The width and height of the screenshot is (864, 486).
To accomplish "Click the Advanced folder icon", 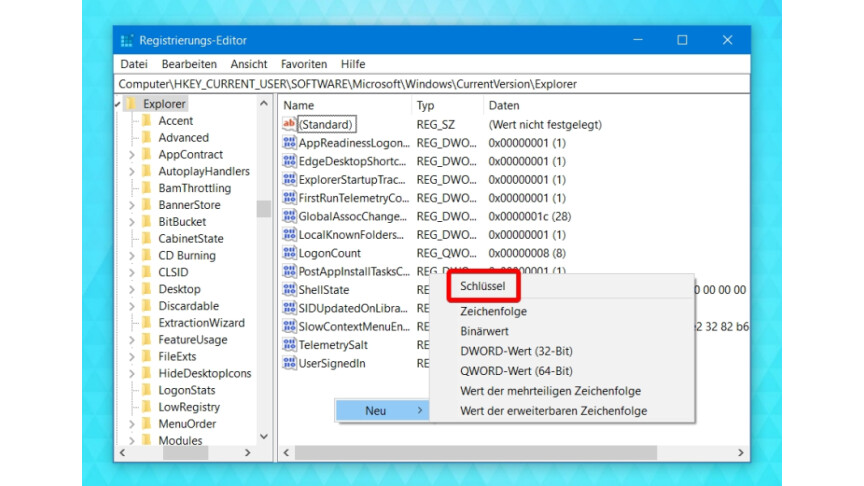I will (x=147, y=137).
